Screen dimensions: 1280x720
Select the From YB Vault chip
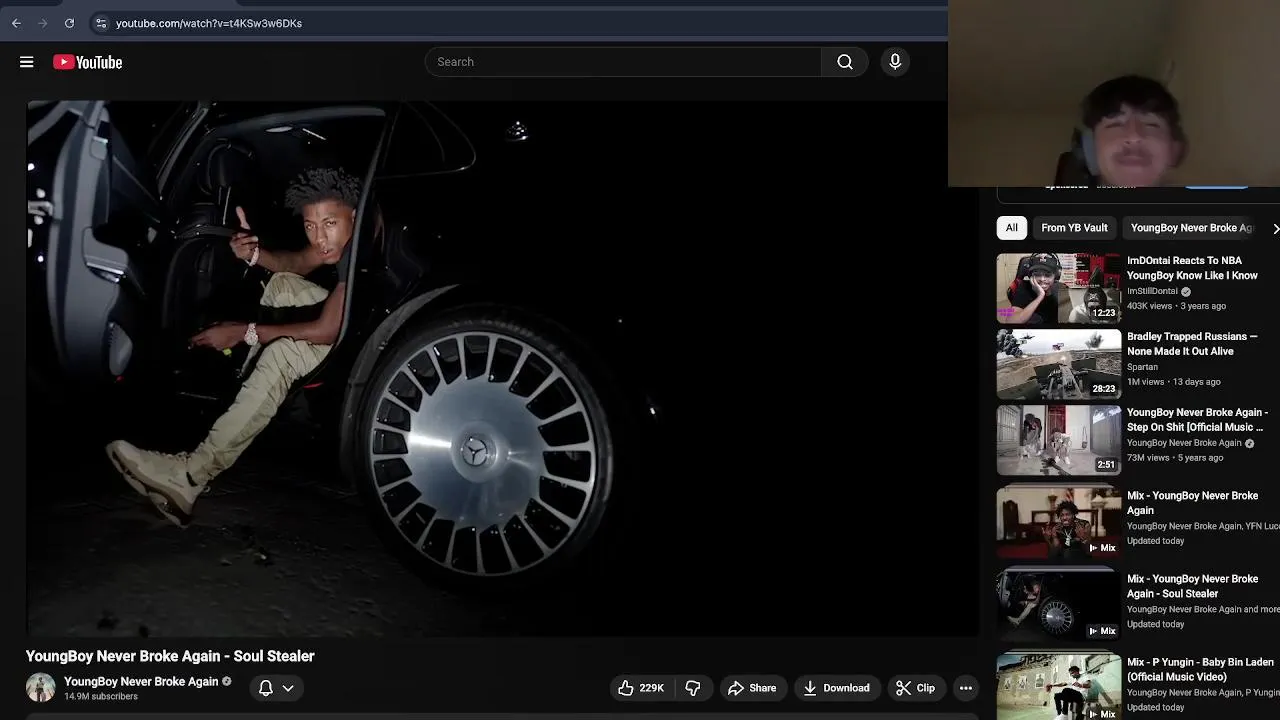pyautogui.click(x=1074, y=228)
